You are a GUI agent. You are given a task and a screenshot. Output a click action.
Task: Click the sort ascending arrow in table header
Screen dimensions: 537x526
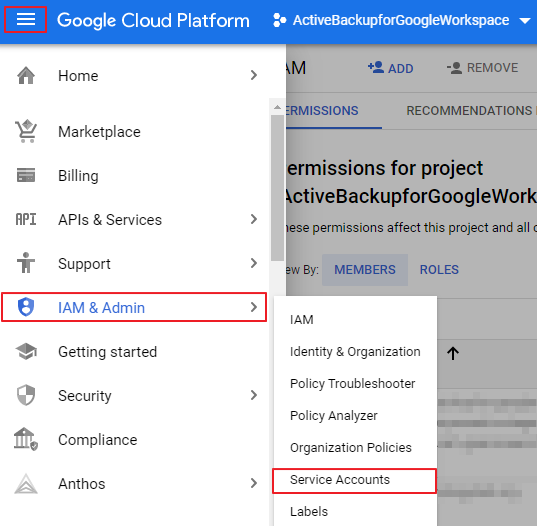click(x=453, y=353)
